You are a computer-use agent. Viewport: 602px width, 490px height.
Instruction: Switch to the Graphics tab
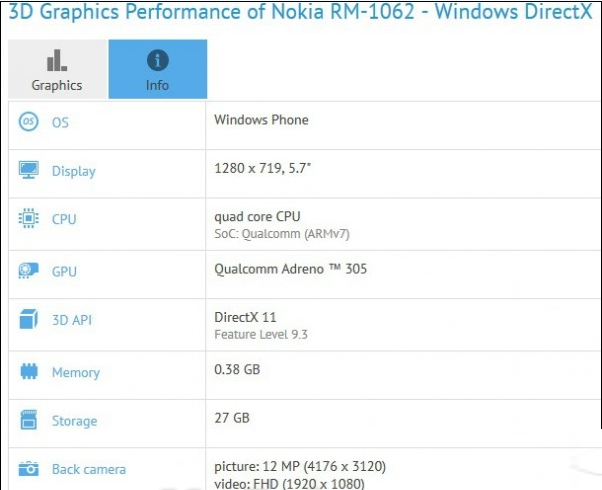pos(57,69)
